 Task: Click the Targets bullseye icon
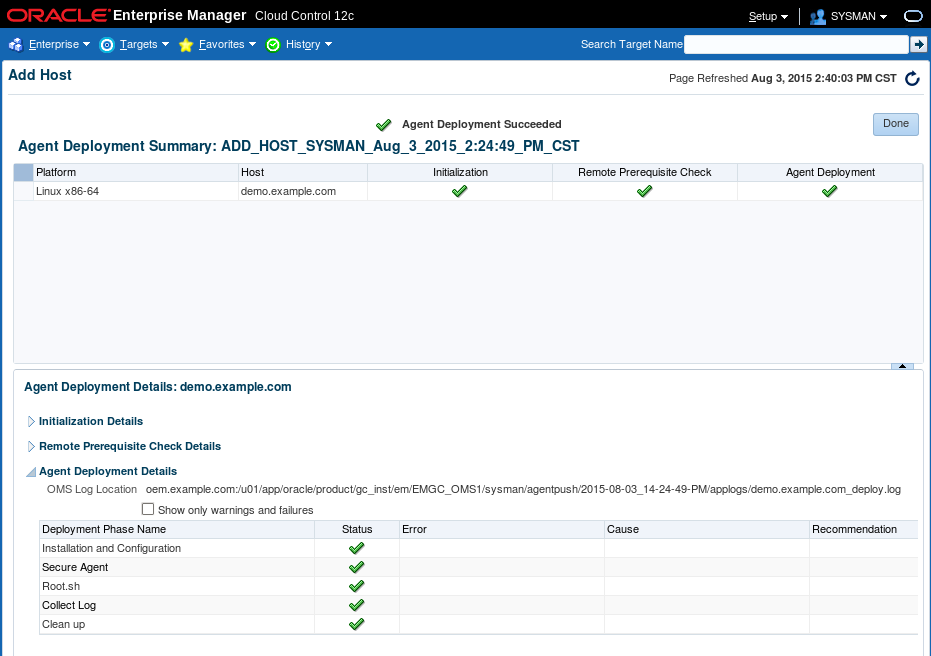[x=107, y=45]
